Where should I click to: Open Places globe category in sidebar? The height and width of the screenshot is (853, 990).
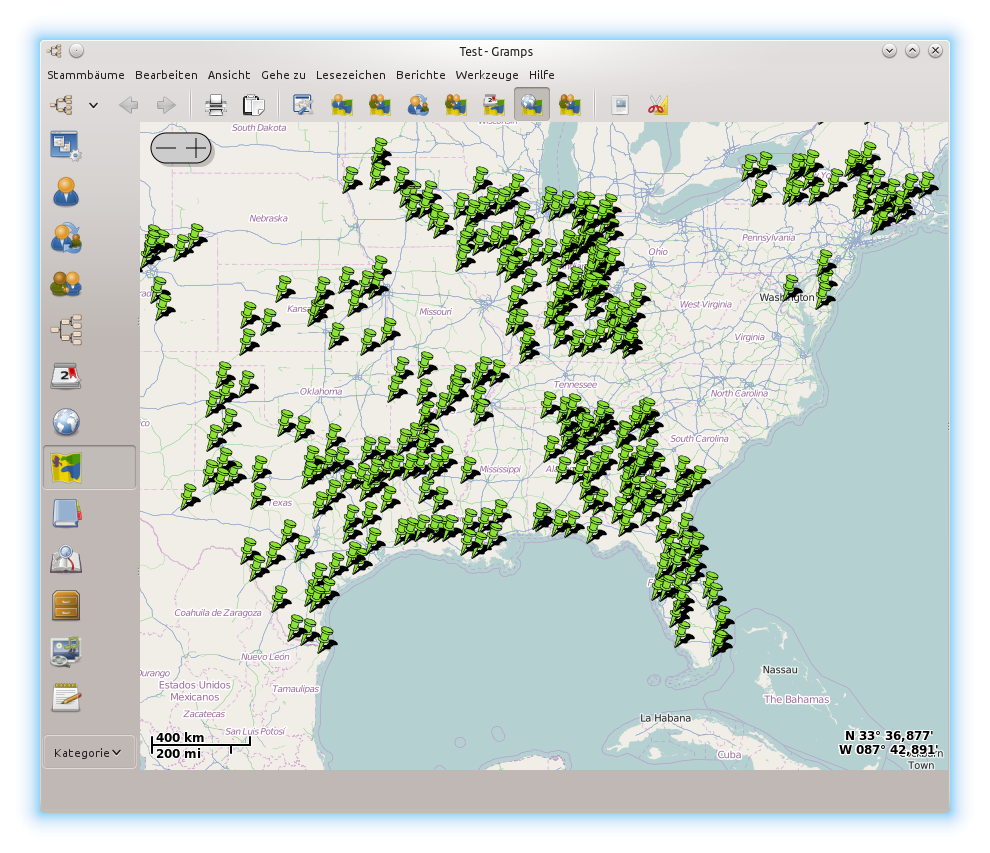[66, 422]
